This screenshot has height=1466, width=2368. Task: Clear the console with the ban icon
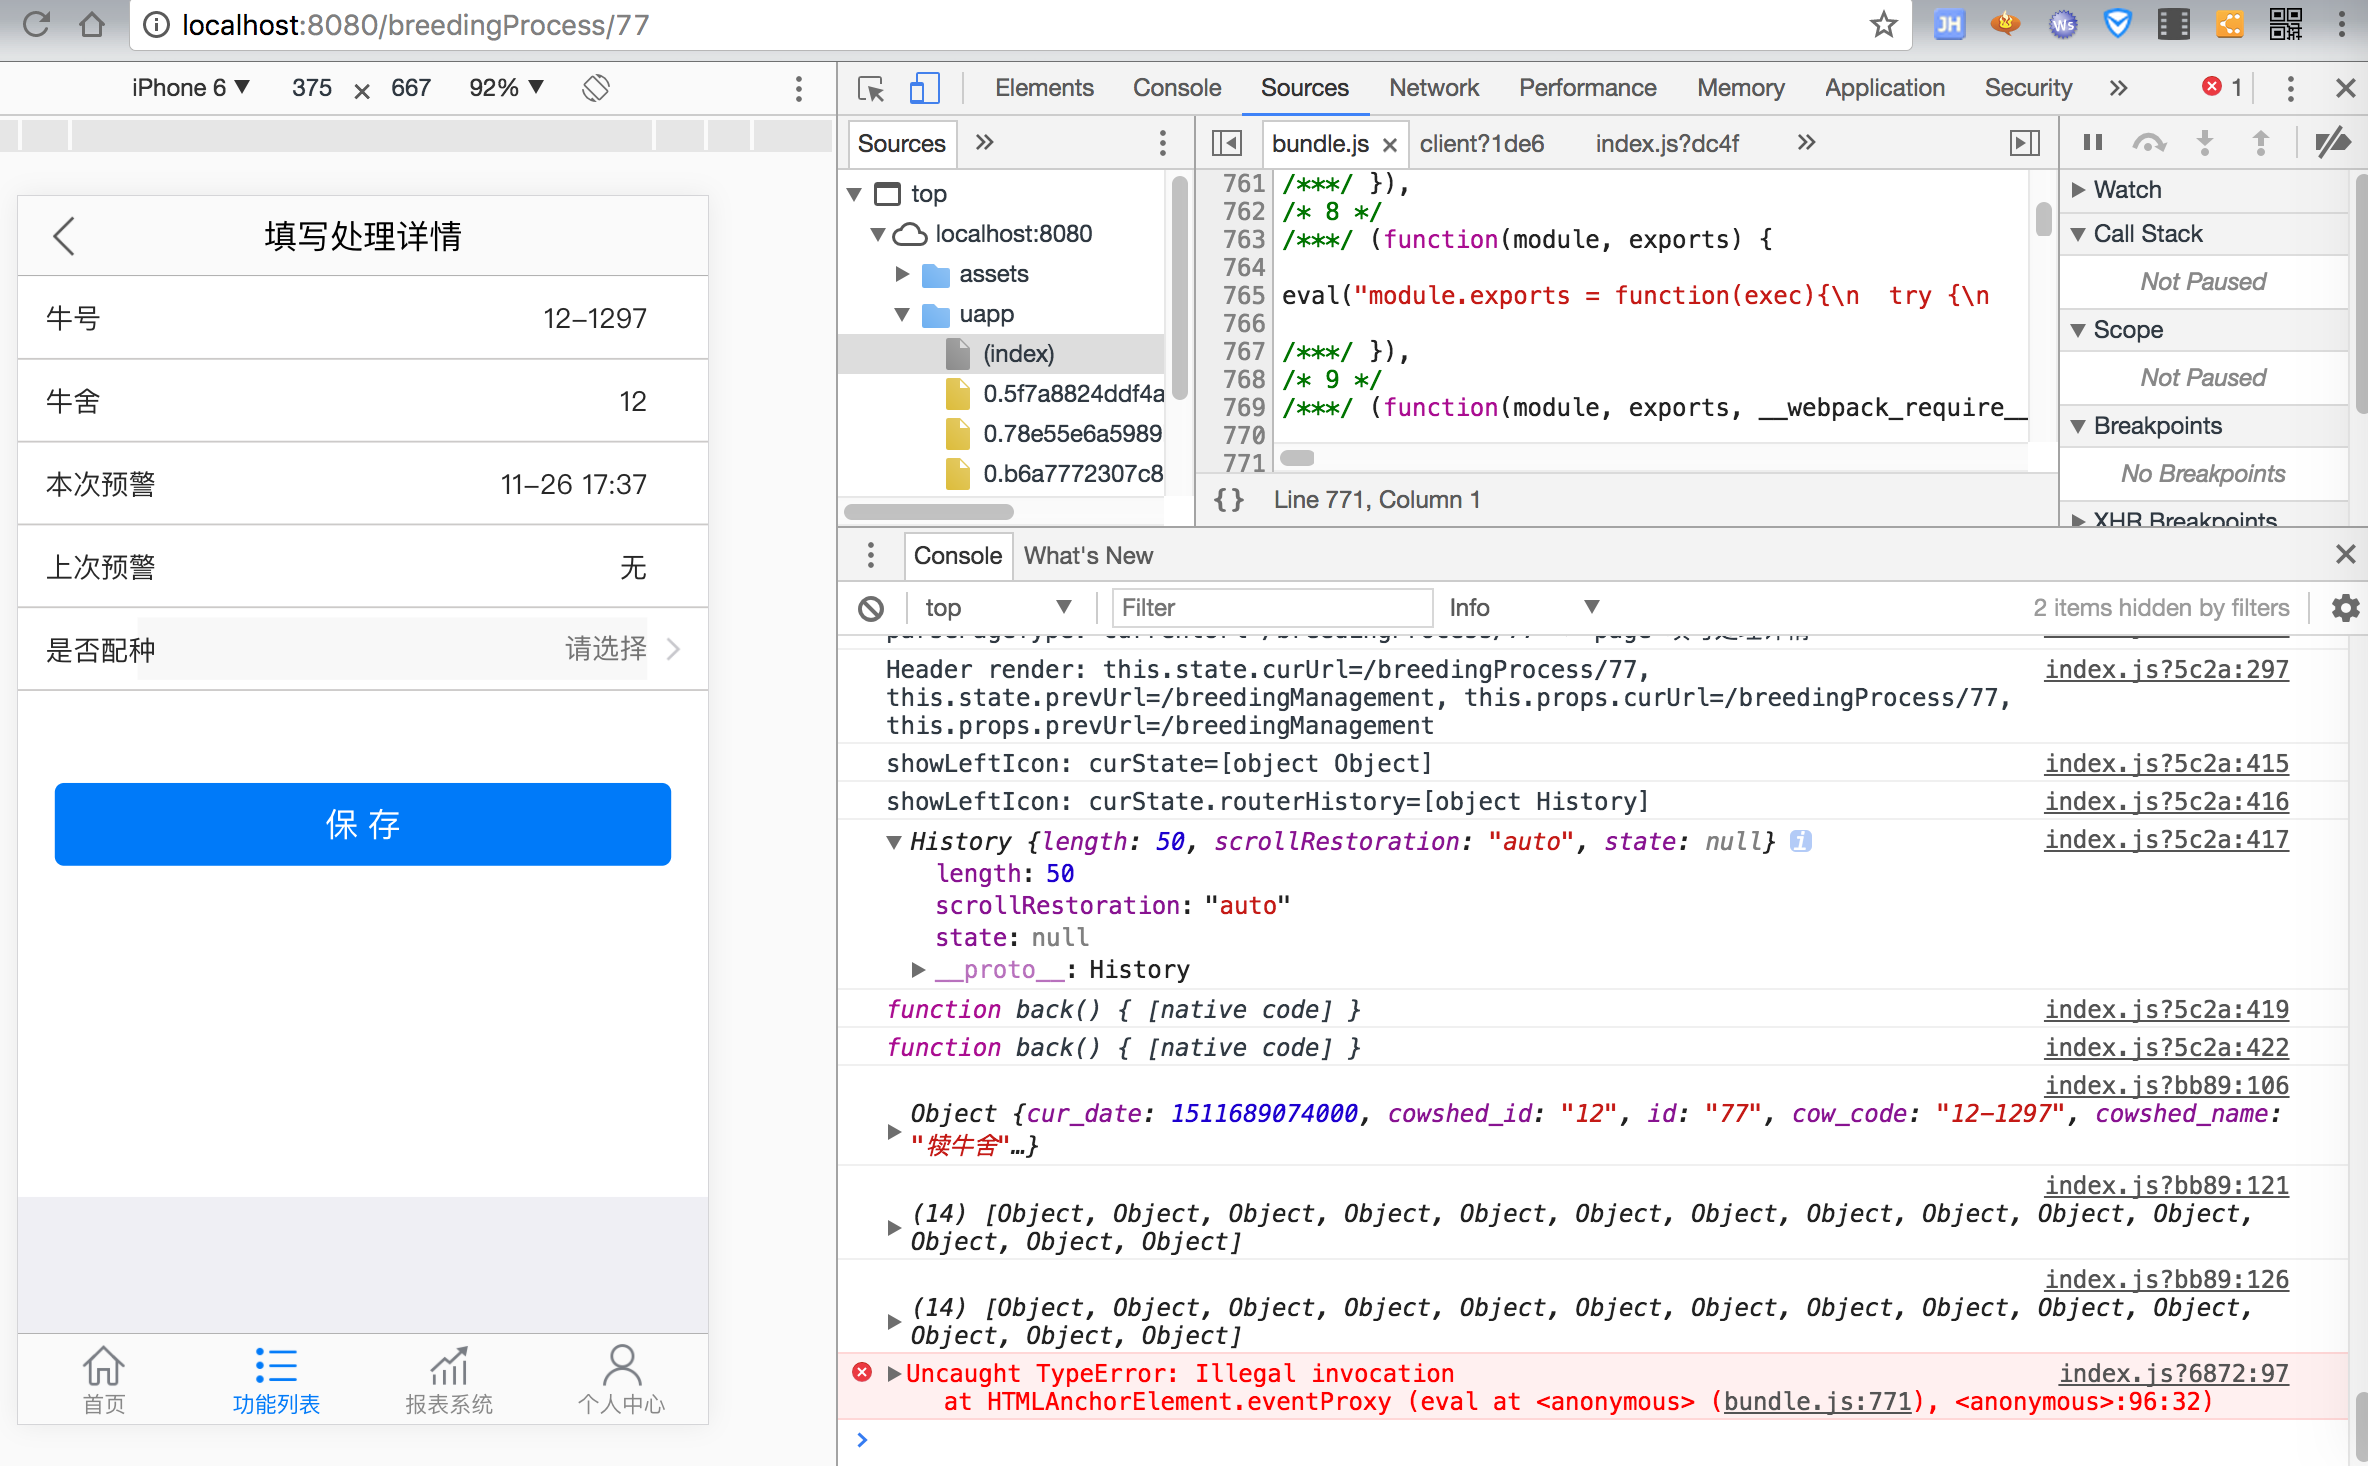(871, 607)
